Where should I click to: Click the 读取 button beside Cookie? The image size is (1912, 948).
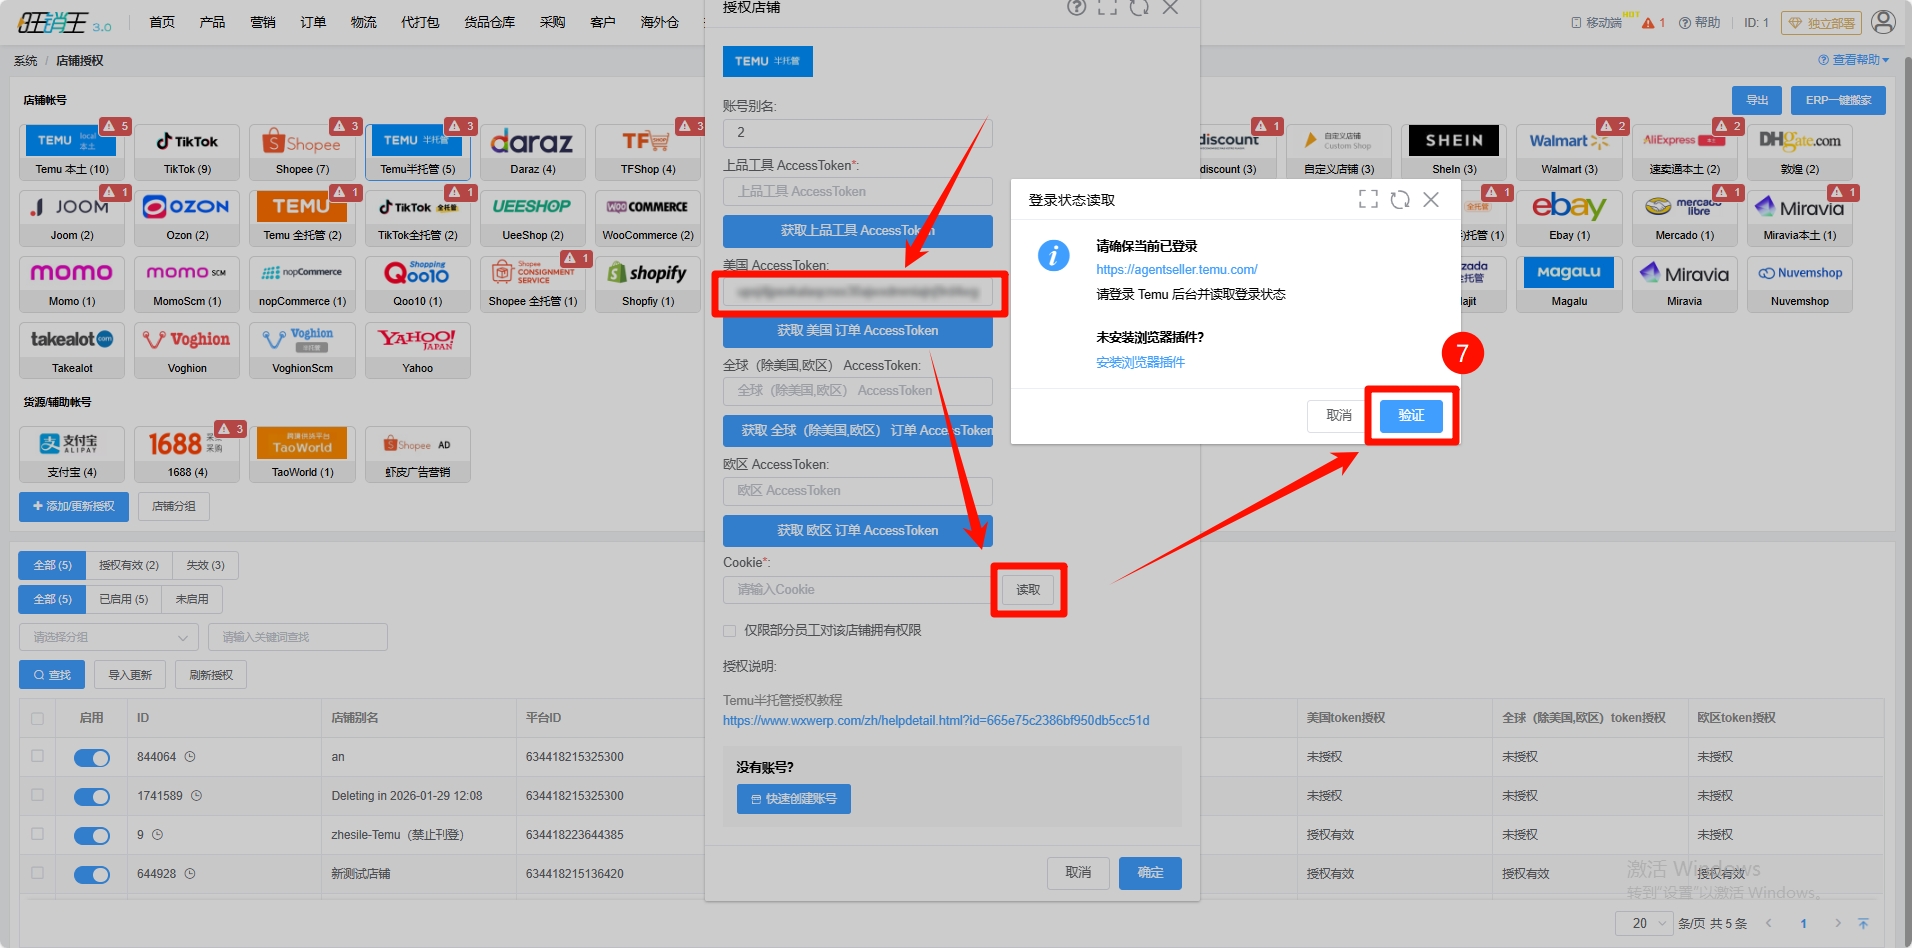click(x=1028, y=590)
